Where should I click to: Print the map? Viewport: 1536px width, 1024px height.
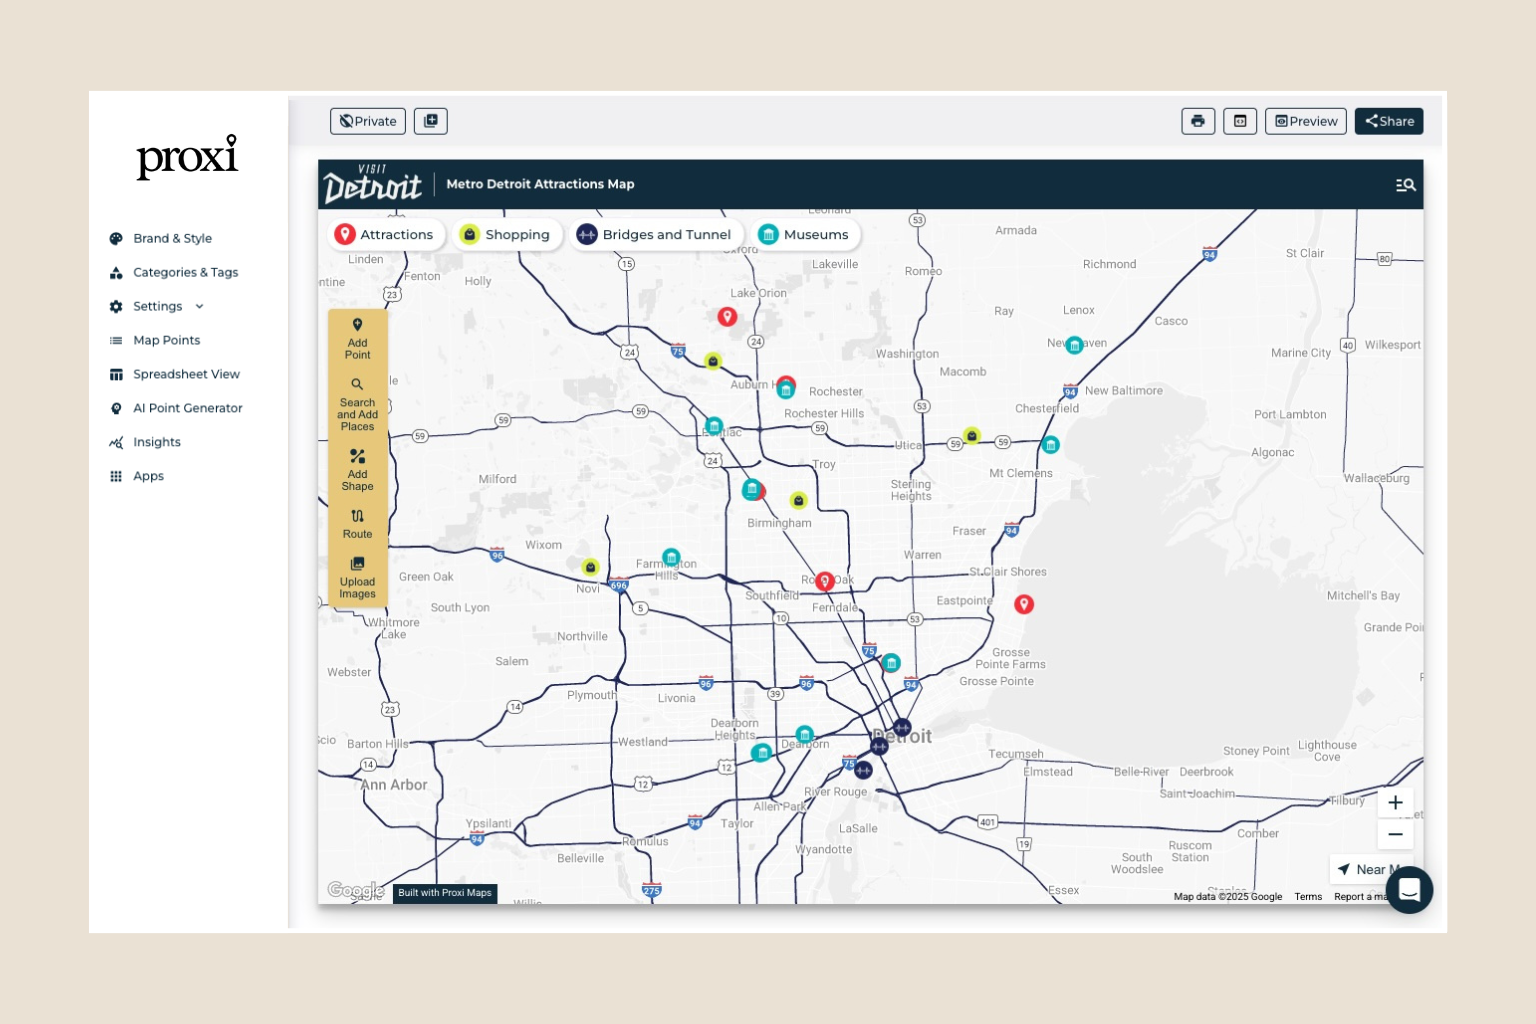(1198, 120)
